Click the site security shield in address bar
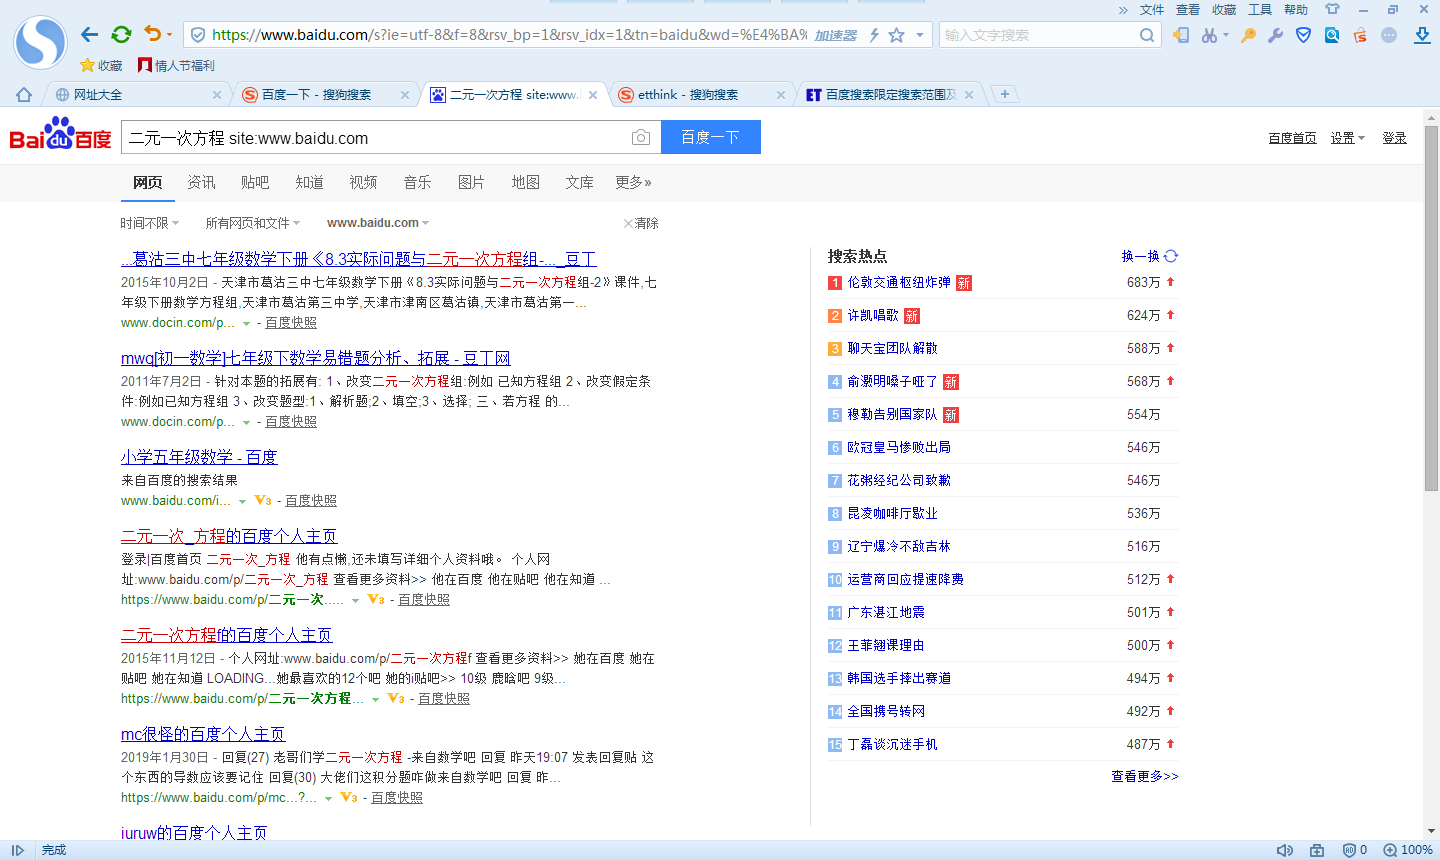The width and height of the screenshot is (1440, 860). pos(198,35)
